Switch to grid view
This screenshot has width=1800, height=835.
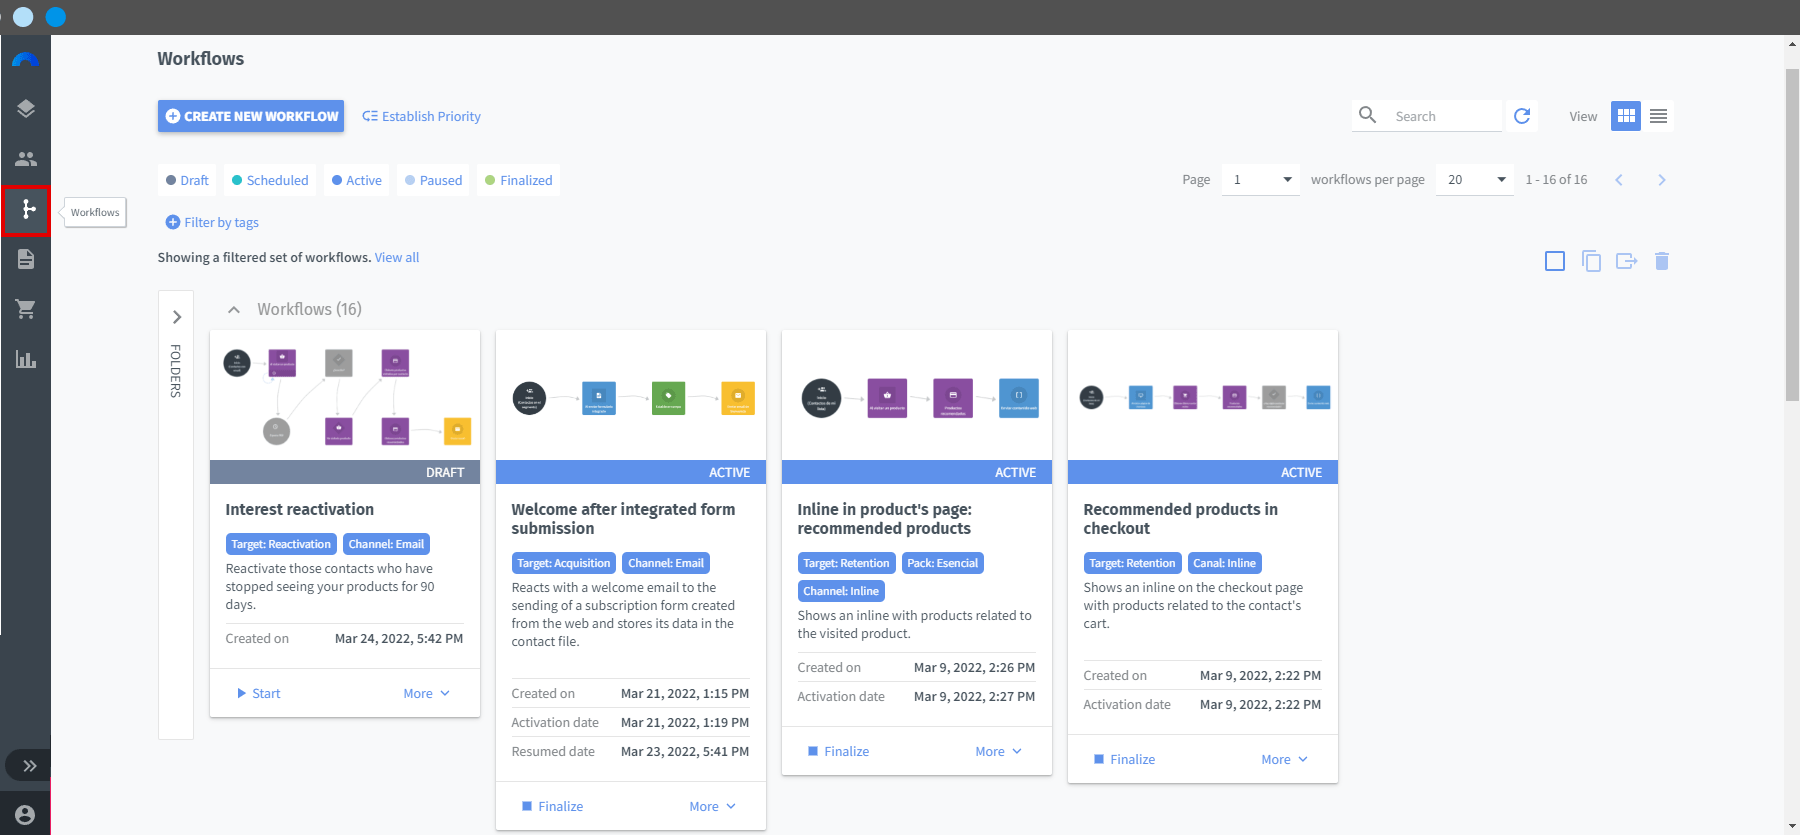click(x=1626, y=116)
